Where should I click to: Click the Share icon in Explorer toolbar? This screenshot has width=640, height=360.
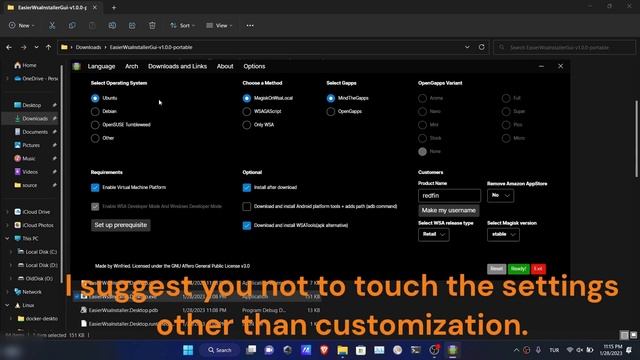[132, 25]
